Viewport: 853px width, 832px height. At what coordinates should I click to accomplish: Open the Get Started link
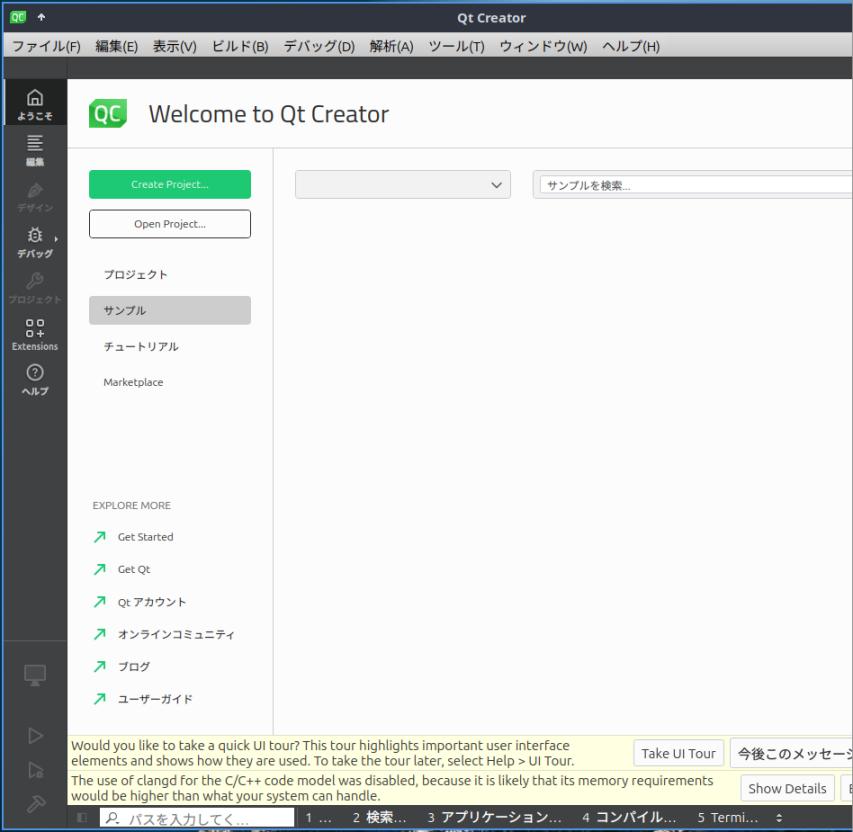pos(145,537)
